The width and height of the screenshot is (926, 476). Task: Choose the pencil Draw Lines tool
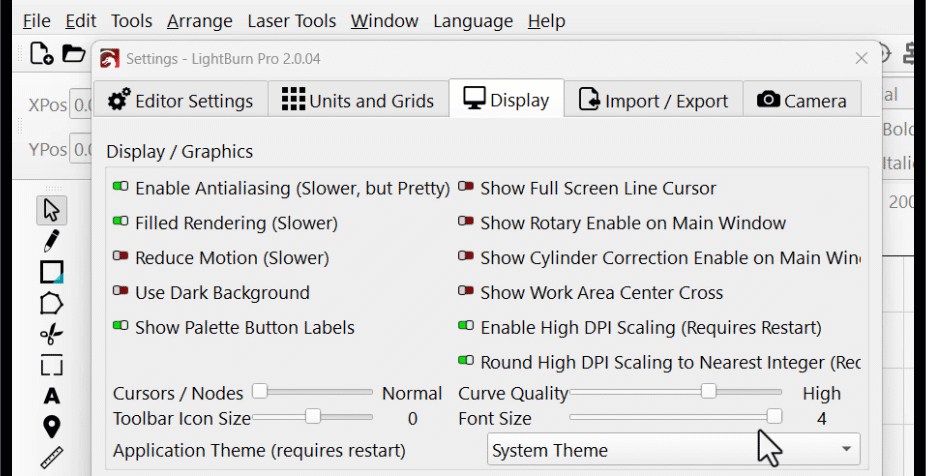[52, 240]
